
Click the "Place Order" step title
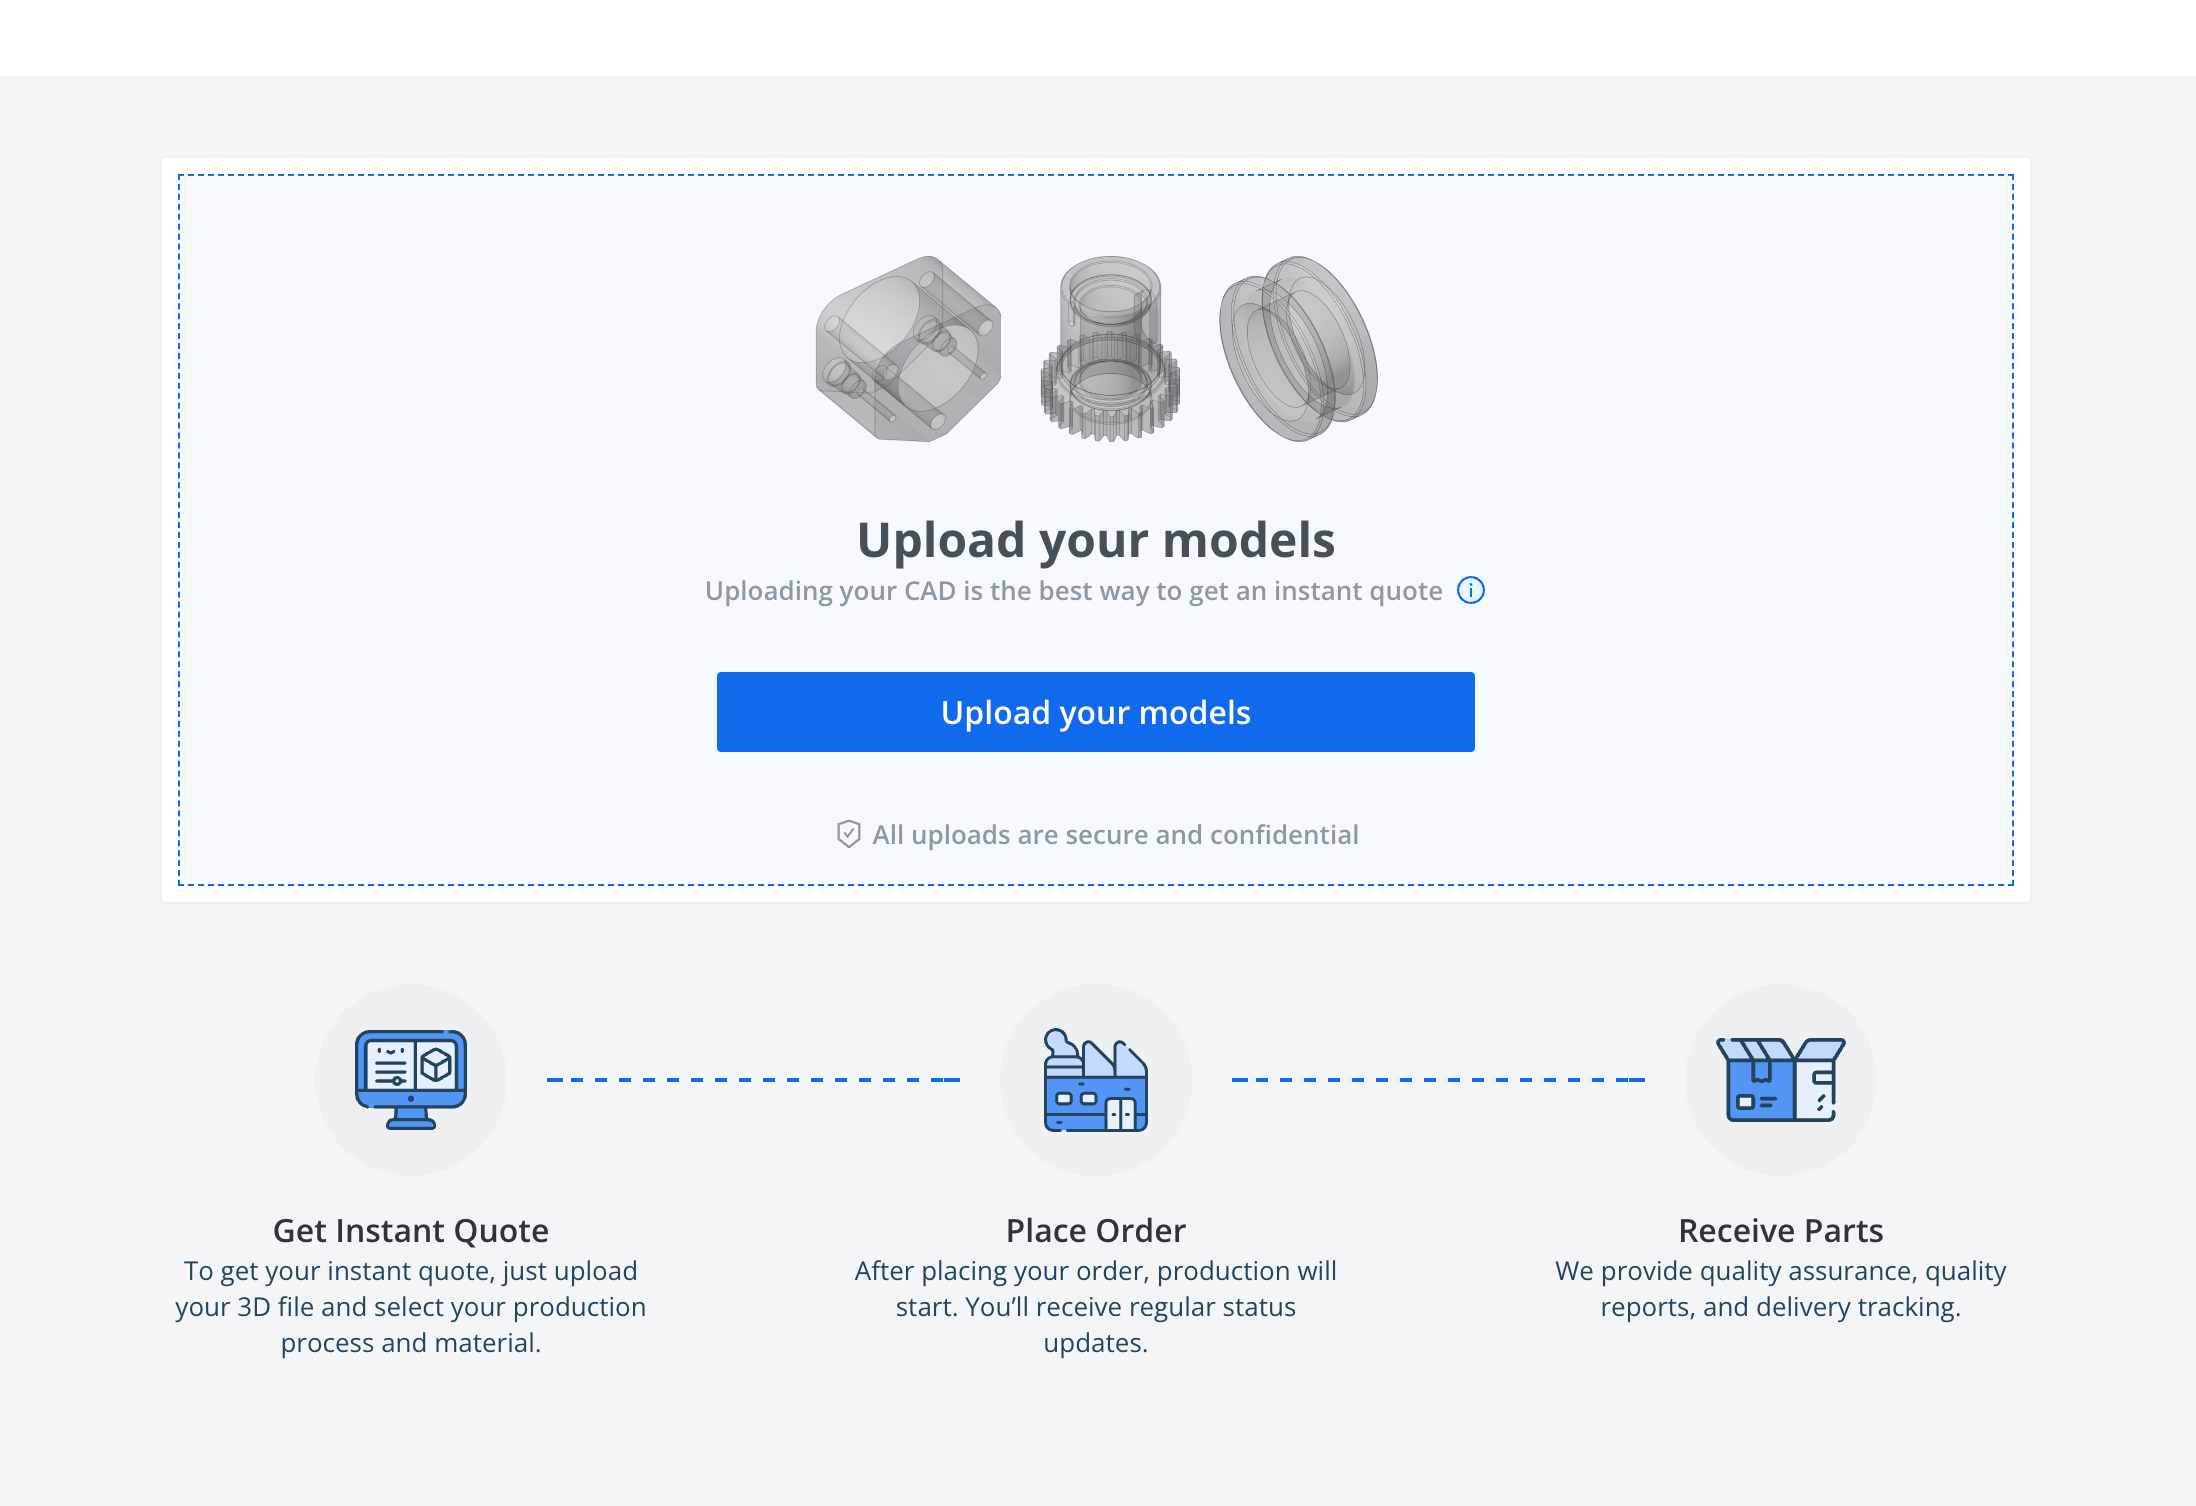[1096, 1230]
